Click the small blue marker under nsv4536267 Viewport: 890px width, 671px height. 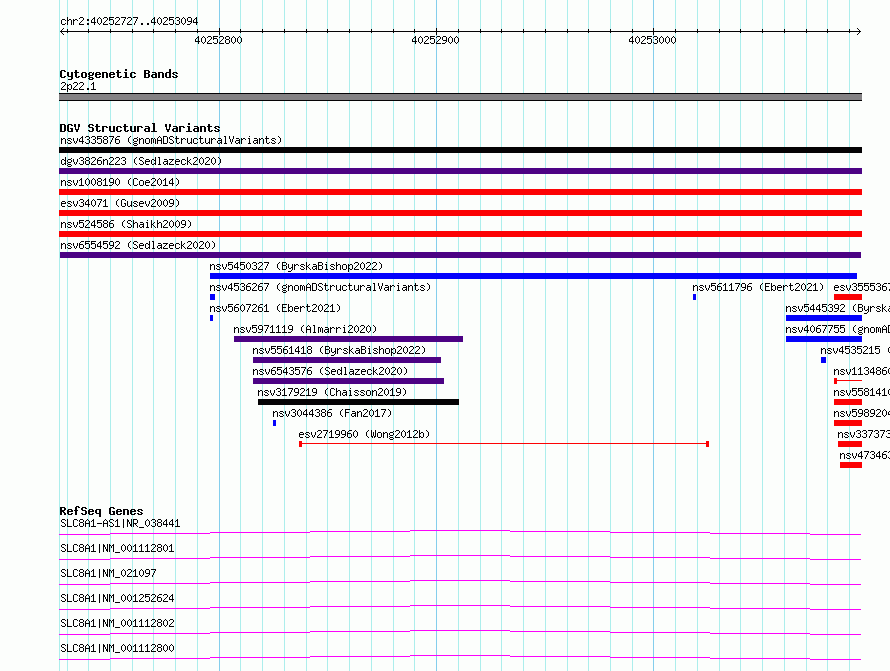pyautogui.click(x=212, y=297)
